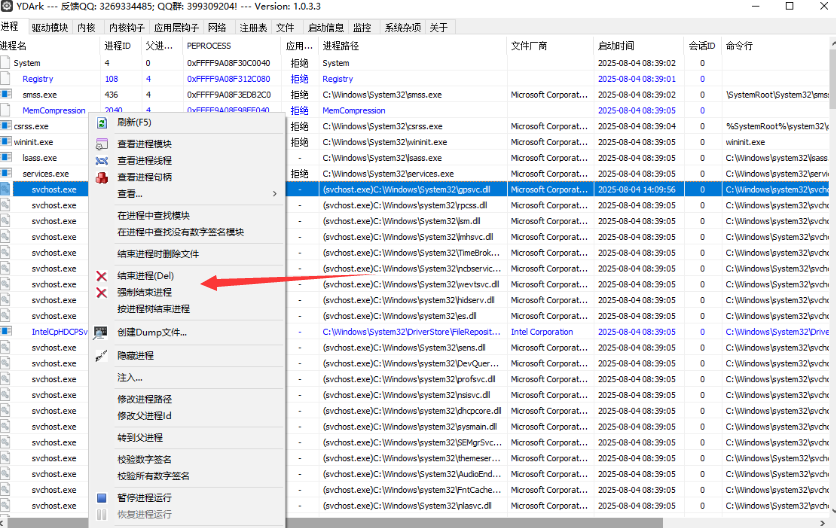Click the 查看进程线程 thread icon
This screenshot has width=836, height=528.
101,160
